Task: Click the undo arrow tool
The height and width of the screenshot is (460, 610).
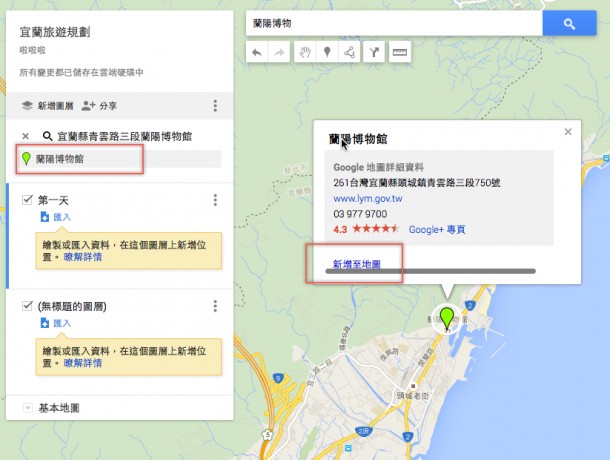Action: pyautogui.click(x=257, y=52)
